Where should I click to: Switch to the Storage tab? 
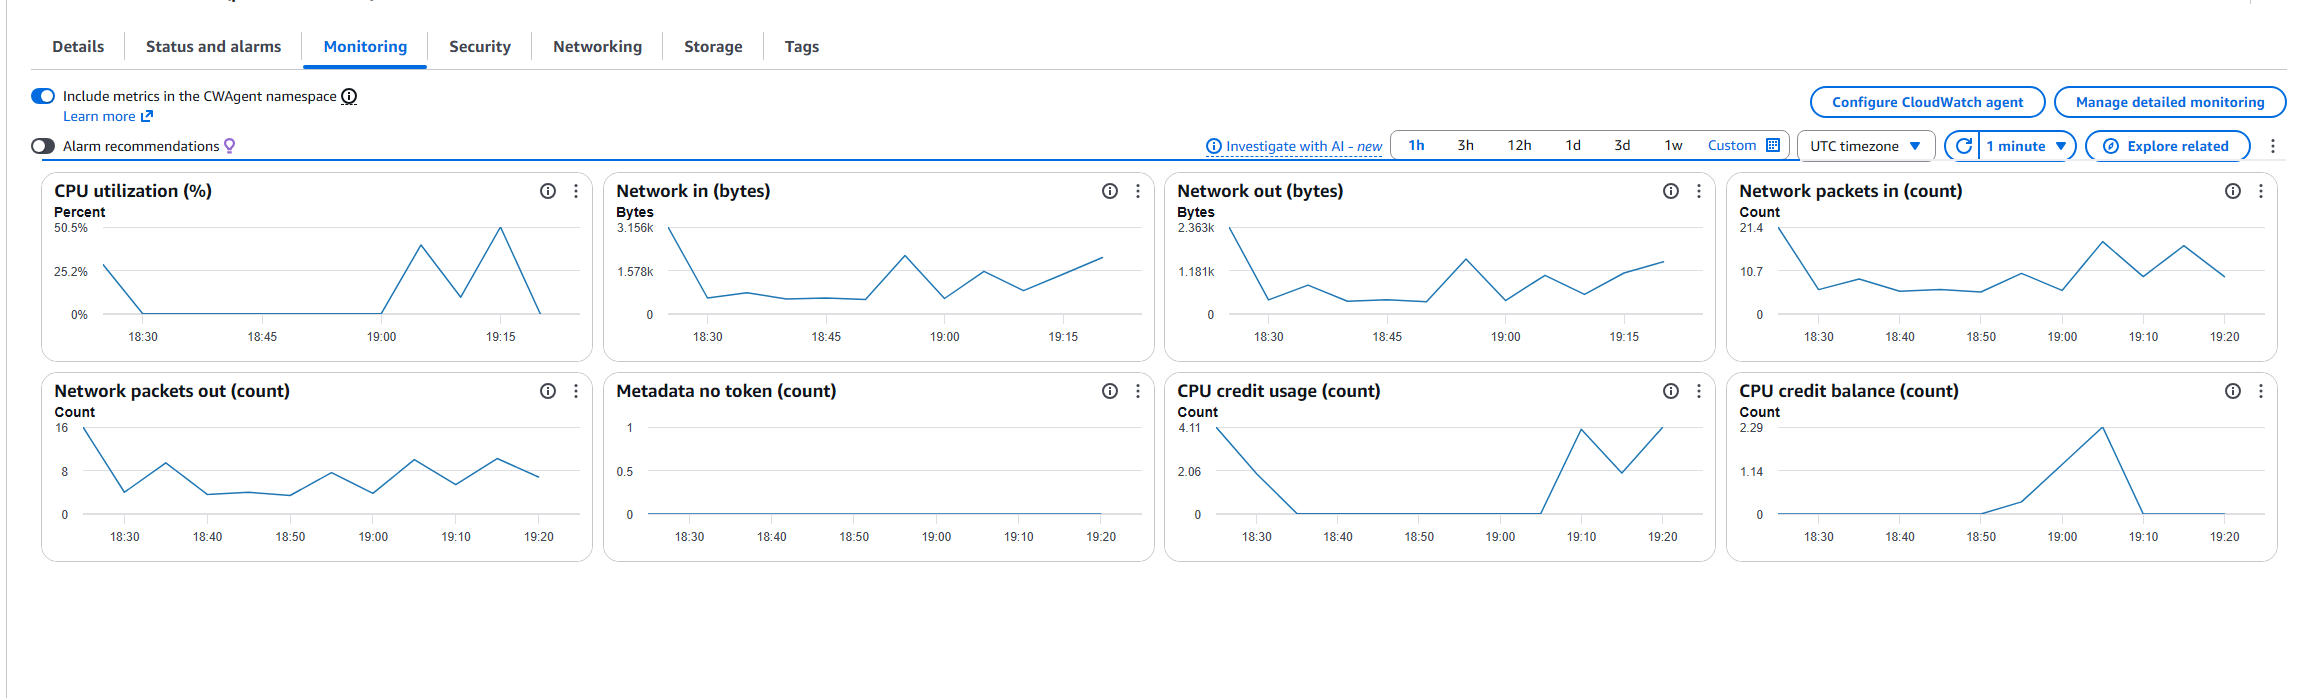click(713, 46)
